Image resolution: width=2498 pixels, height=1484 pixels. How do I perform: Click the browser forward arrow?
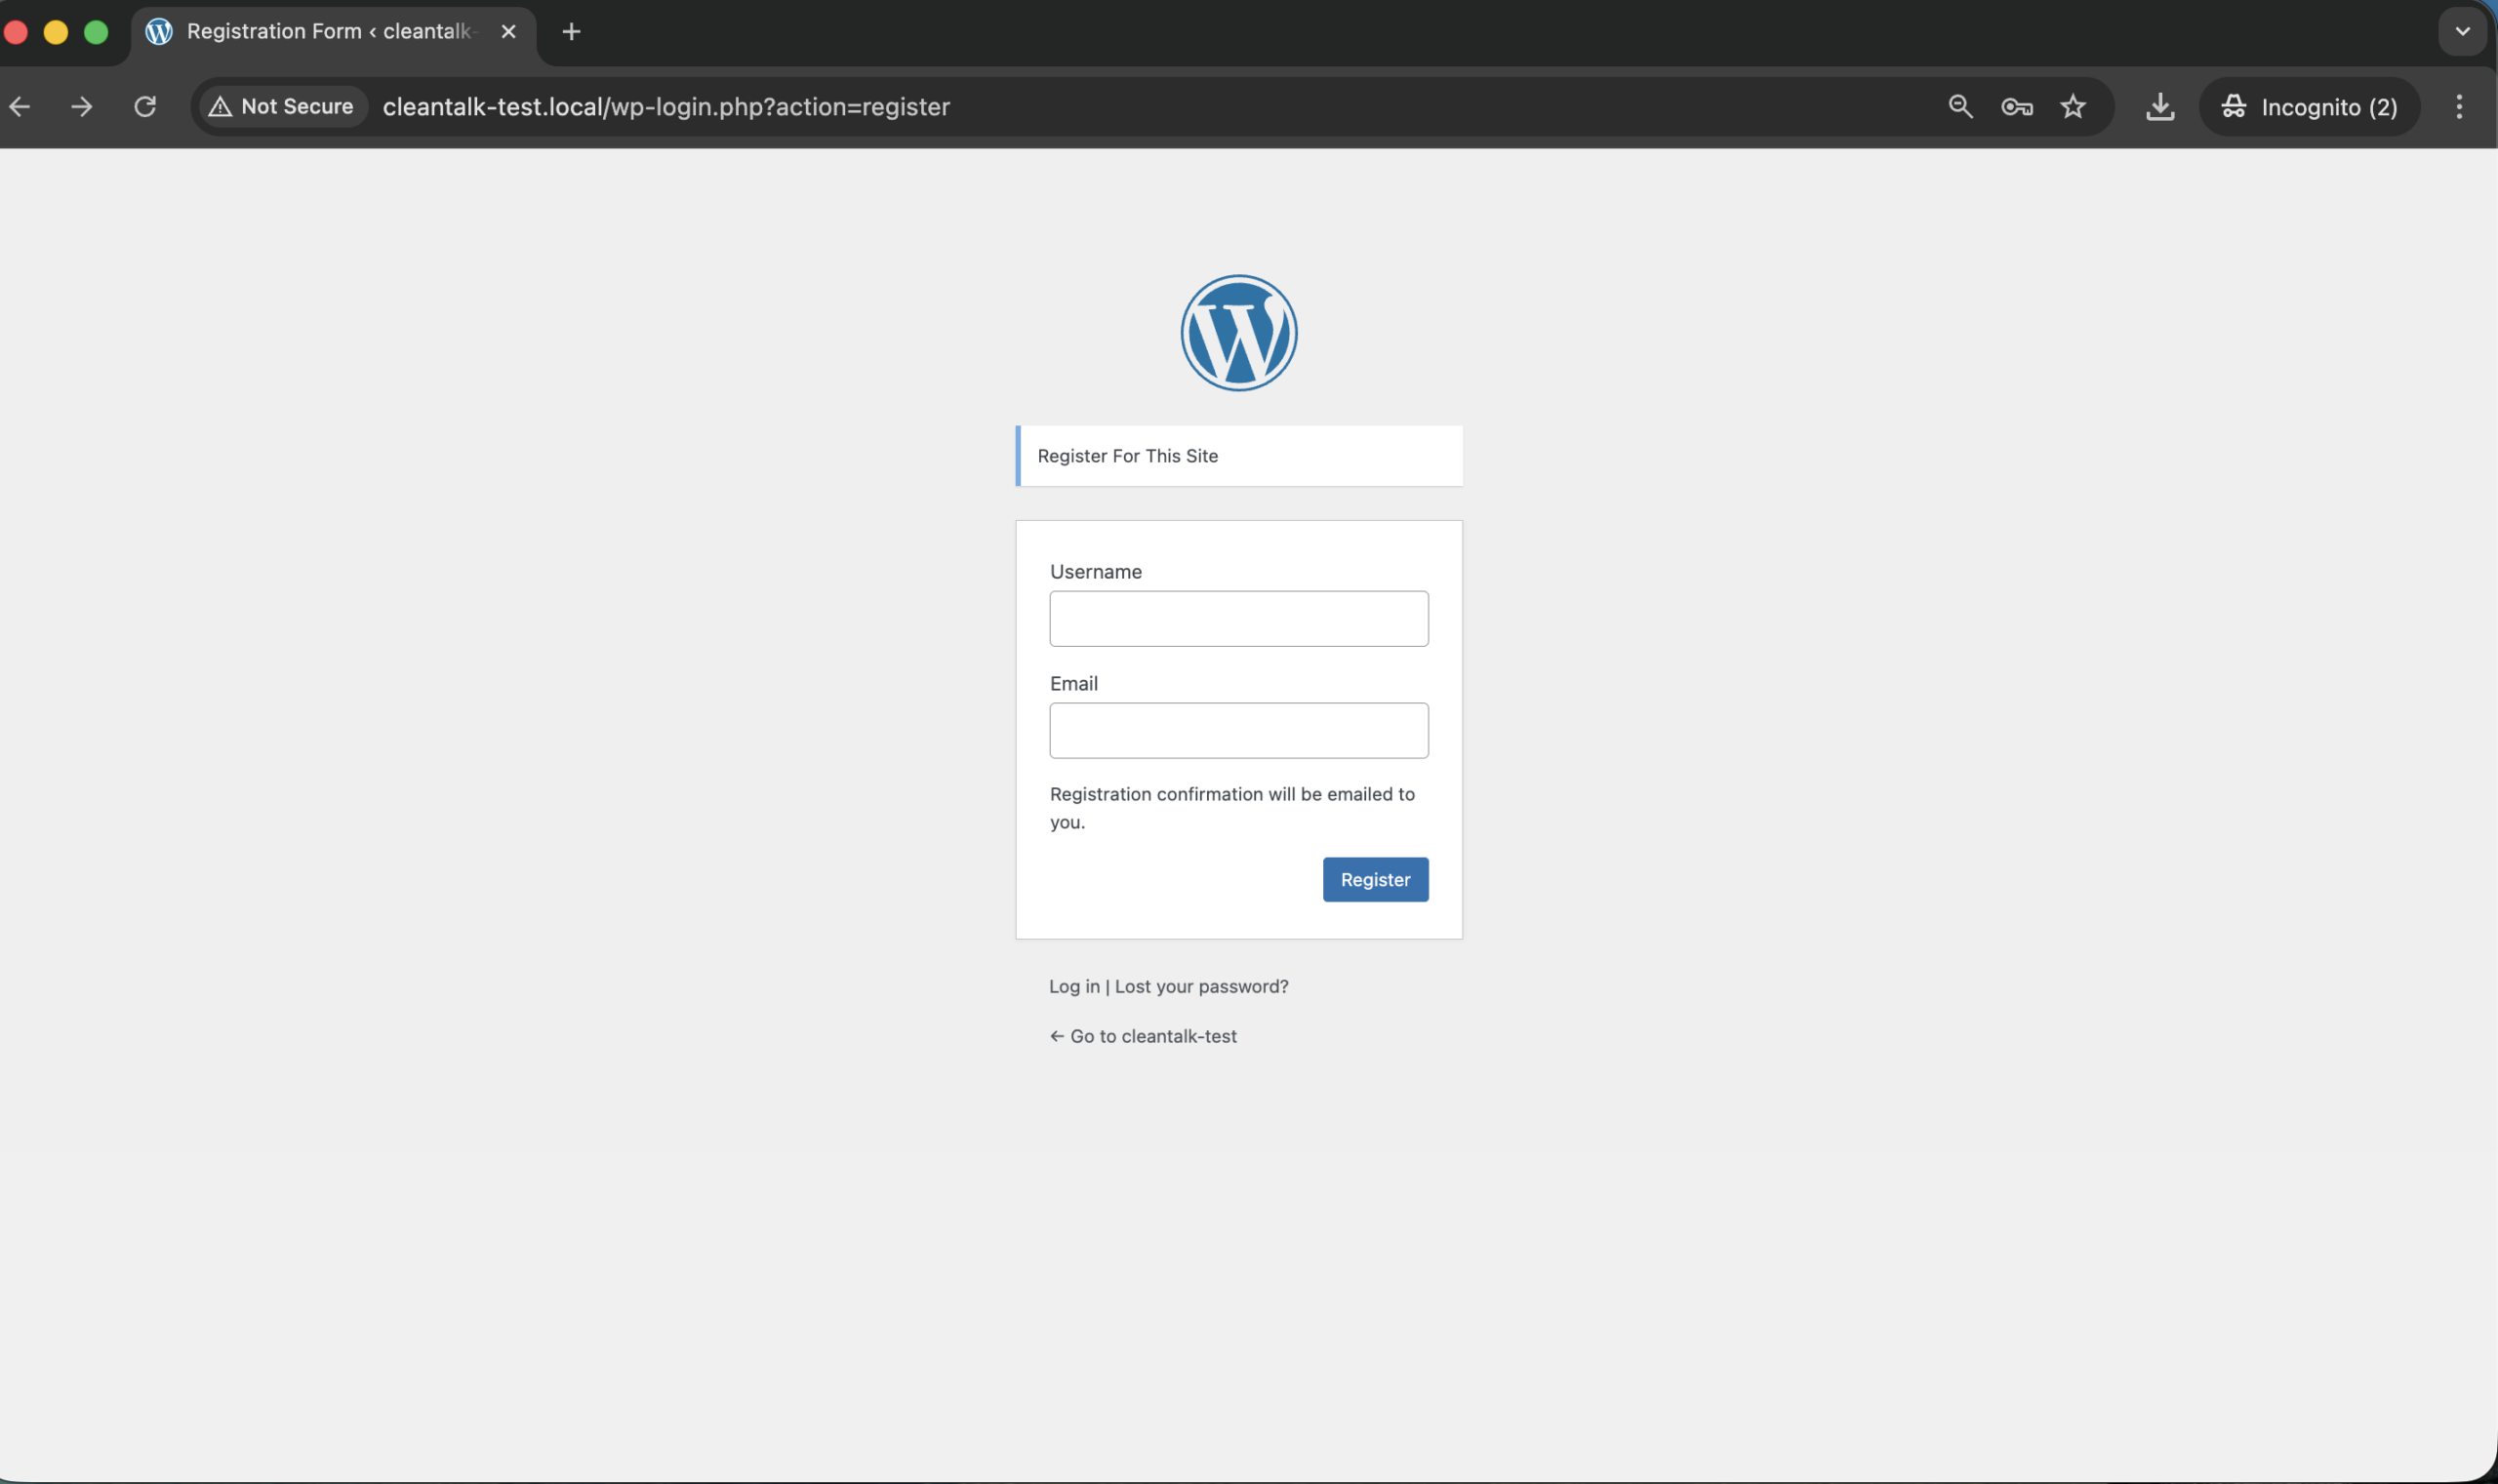[x=81, y=106]
